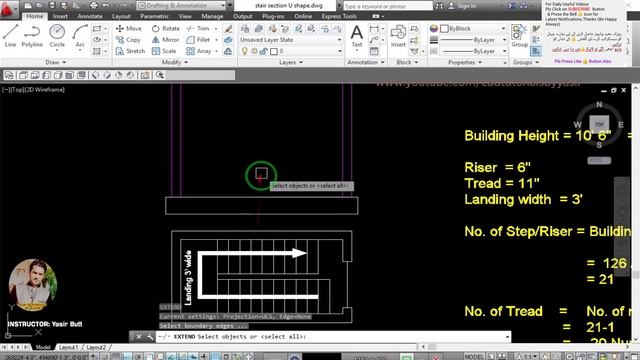640x360 pixels.
Task: Expand the Annotation panel
Action: point(366,62)
